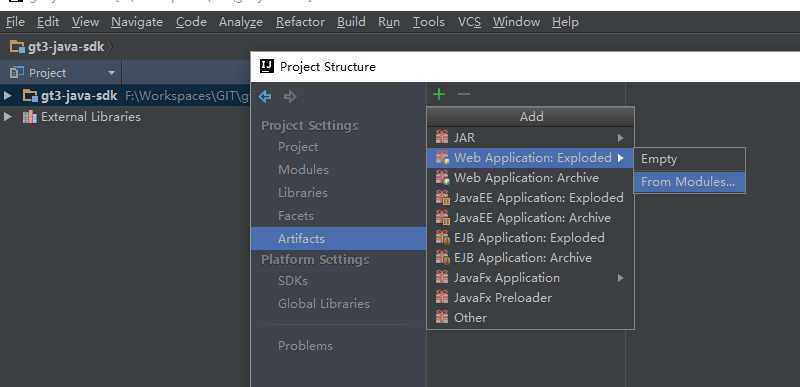Go to Problems section

[x=305, y=346]
